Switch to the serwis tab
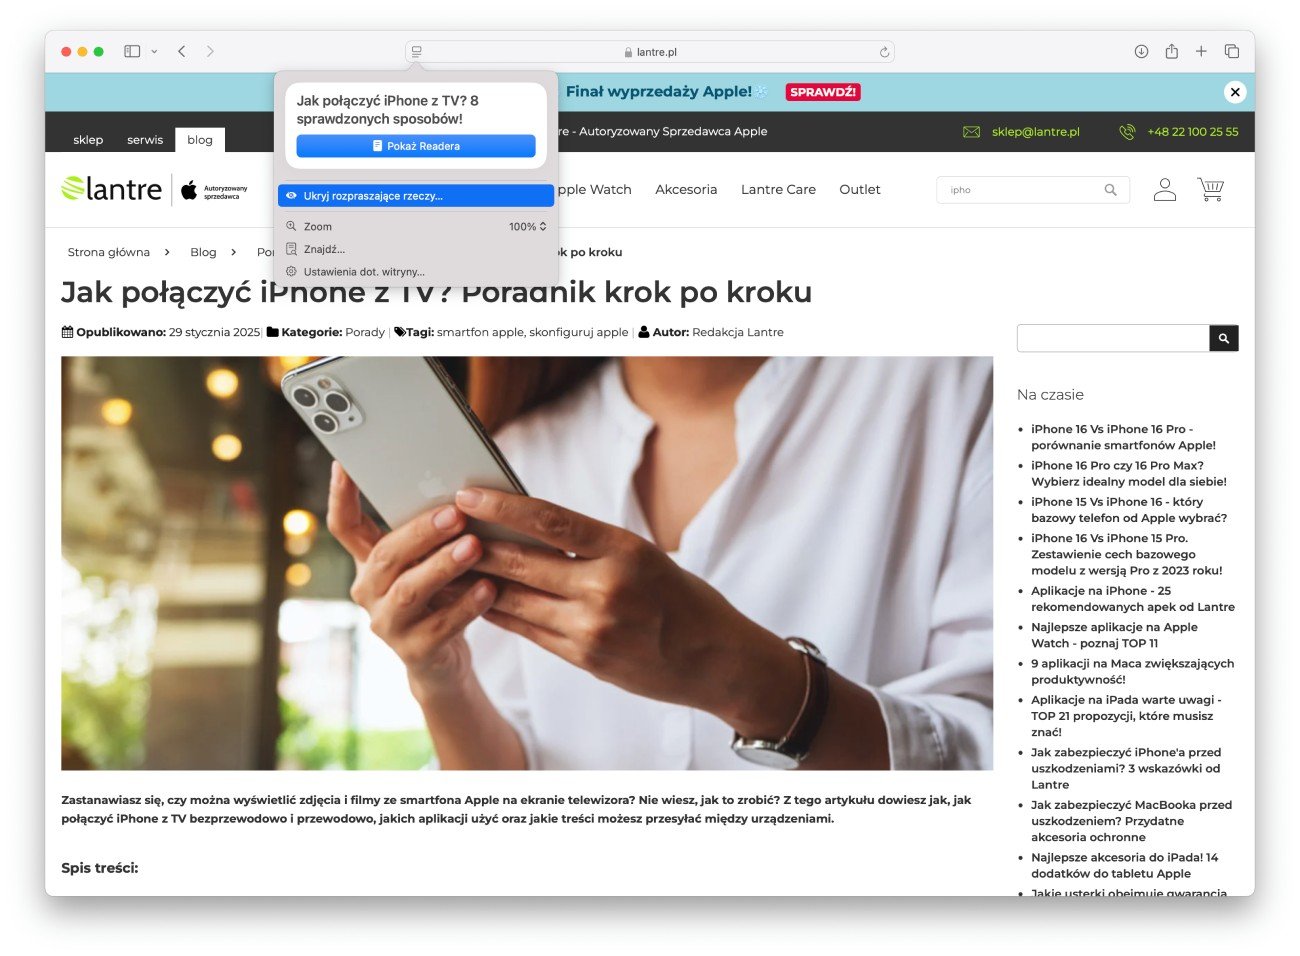The width and height of the screenshot is (1300, 956). pyautogui.click(x=145, y=140)
